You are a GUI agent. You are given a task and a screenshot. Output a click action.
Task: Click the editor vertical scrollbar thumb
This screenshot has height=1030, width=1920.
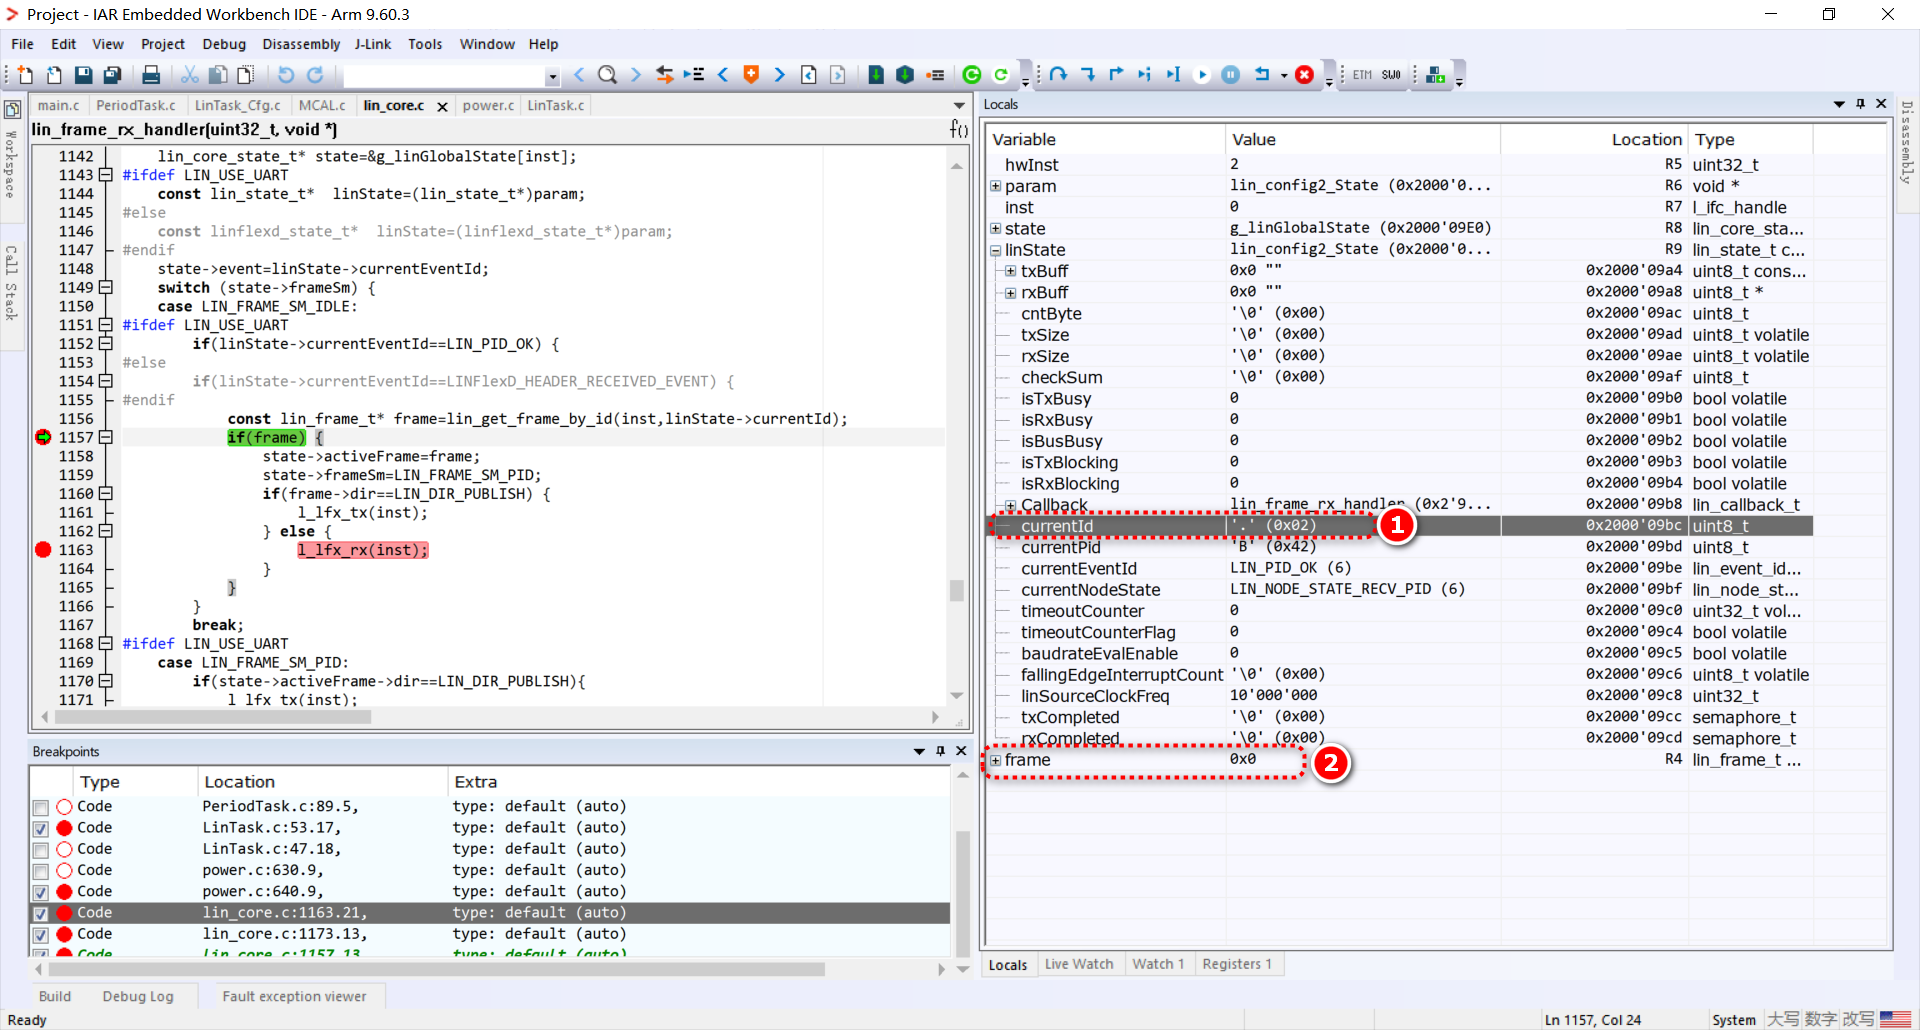point(957,590)
